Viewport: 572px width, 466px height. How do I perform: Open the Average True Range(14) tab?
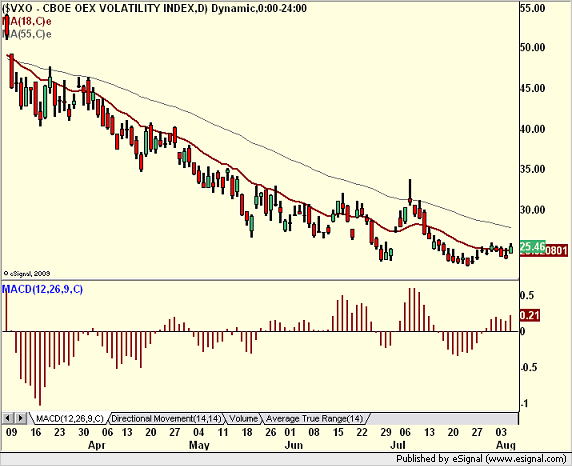[314, 419]
